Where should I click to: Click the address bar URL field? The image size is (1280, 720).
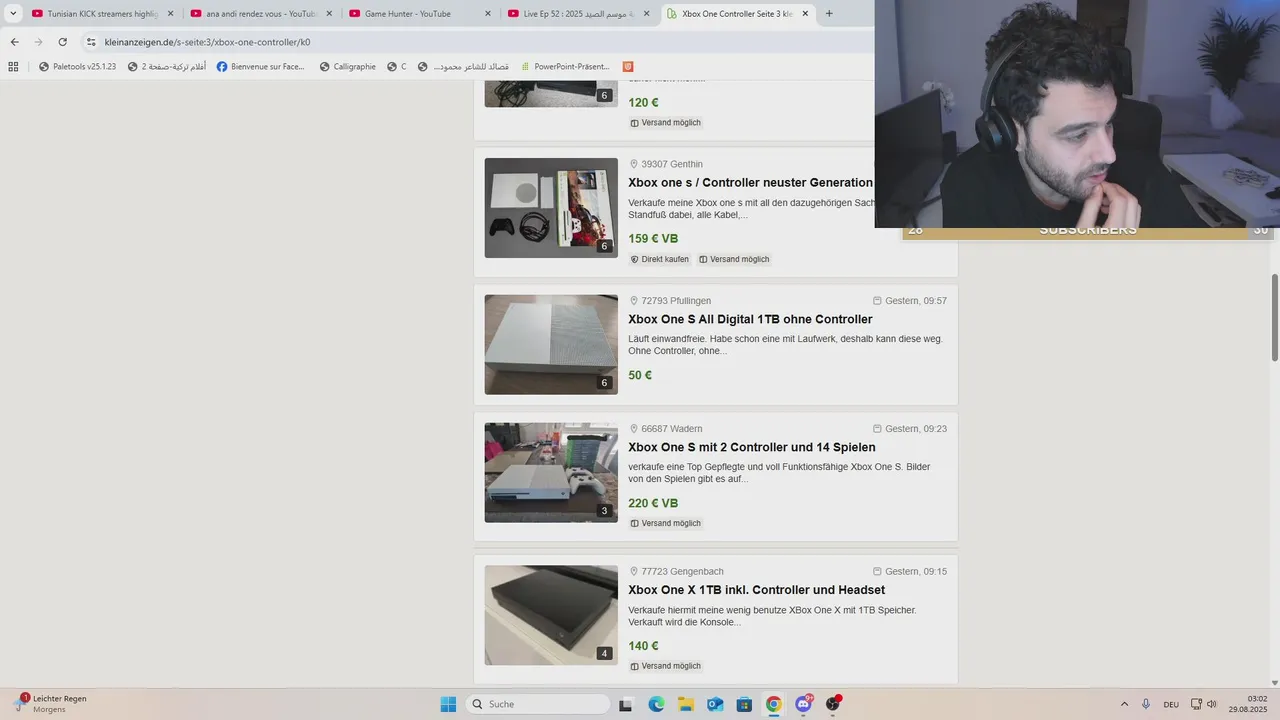(480, 42)
